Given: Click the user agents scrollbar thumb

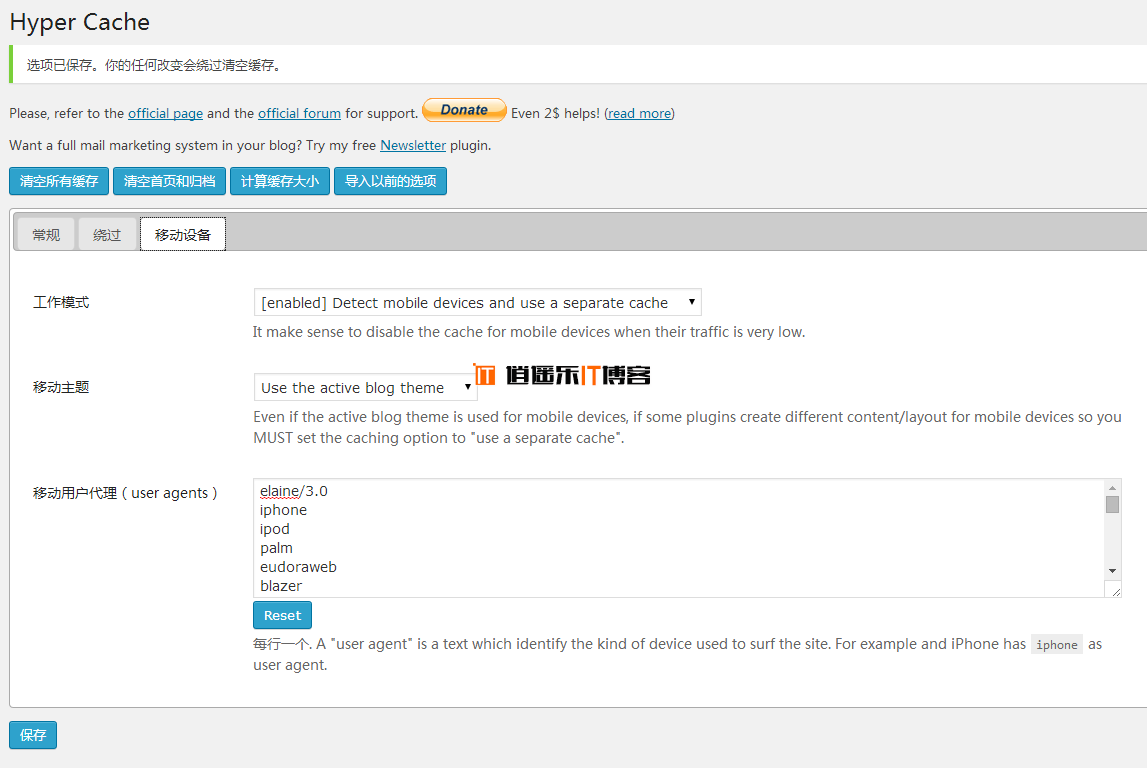Looking at the screenshot, I should pyautogui.click(x=1112, y=505).
